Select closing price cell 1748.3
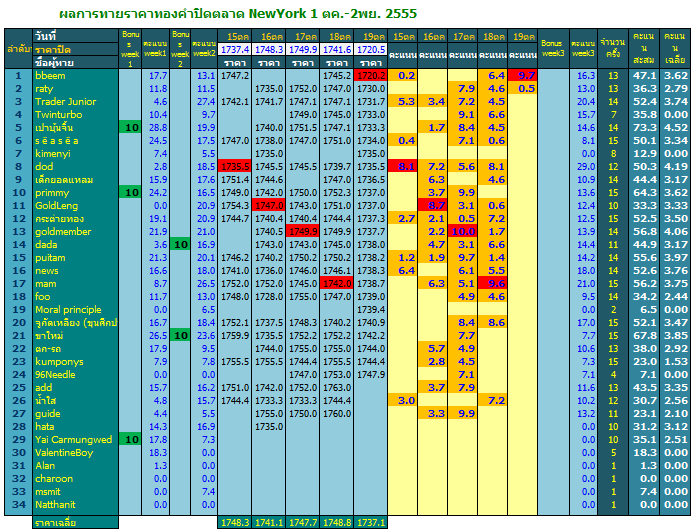This screenshot has width=696, height=532. tap(269, 49)
